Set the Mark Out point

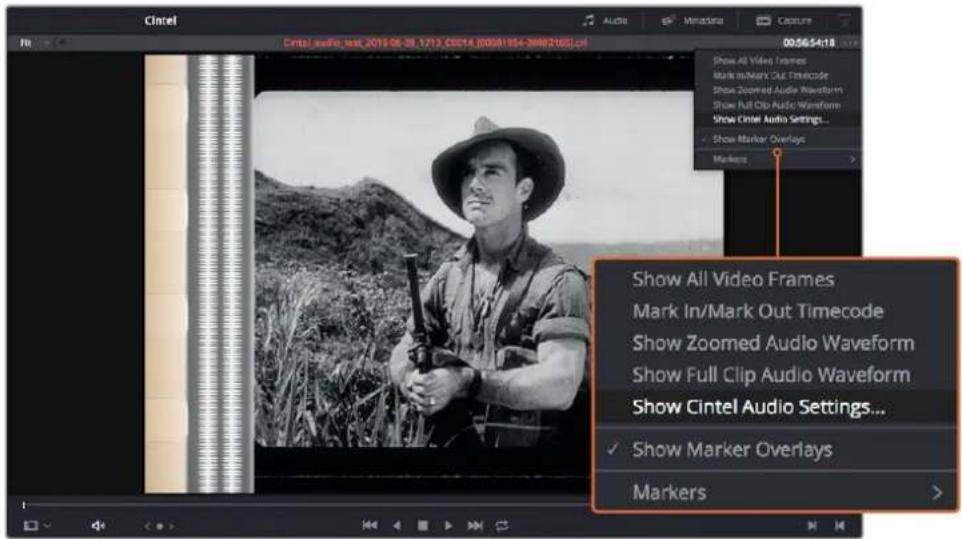click(x=840, y=526)
